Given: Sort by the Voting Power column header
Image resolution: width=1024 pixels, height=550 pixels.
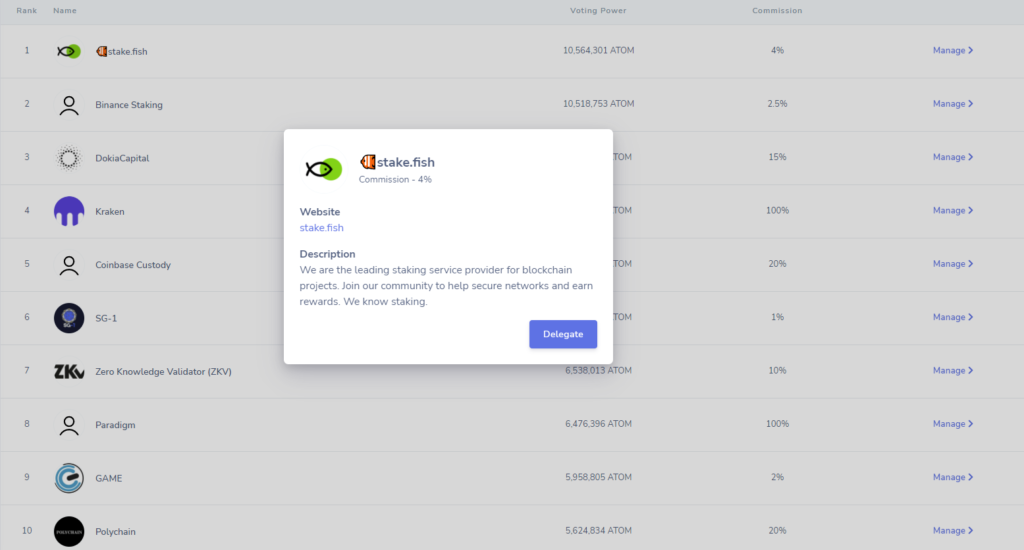Looking at the screenshot, I should [598, 10].
